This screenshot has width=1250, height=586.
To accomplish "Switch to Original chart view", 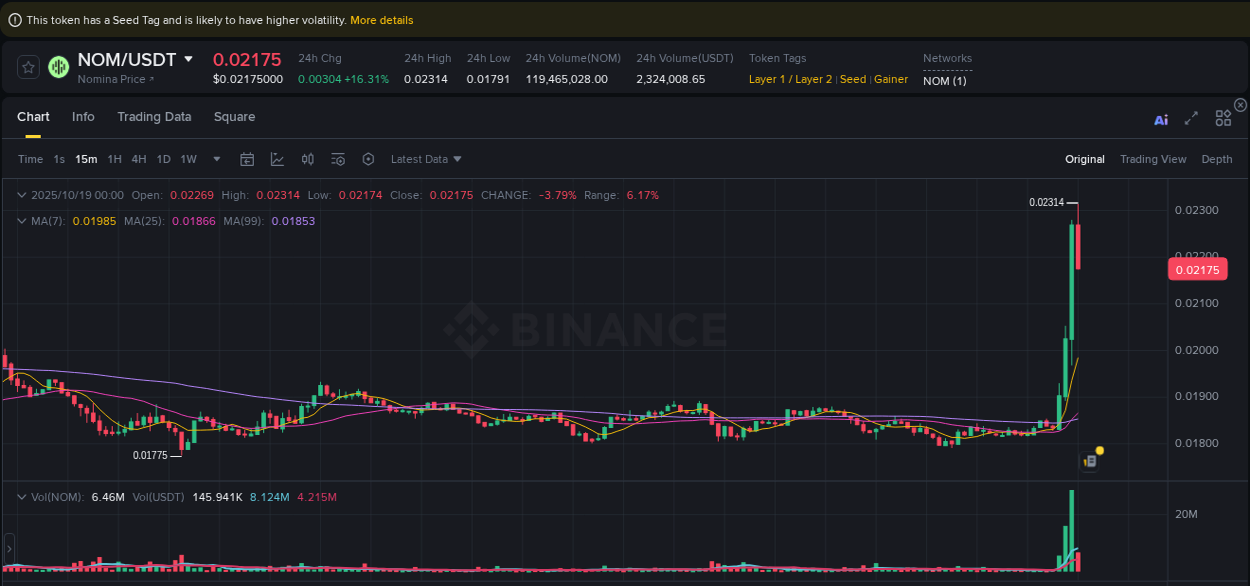I will point(1084,159).
